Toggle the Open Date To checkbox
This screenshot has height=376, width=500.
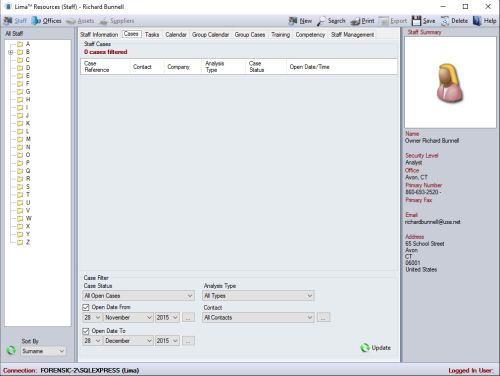click(x=86, y=331)
